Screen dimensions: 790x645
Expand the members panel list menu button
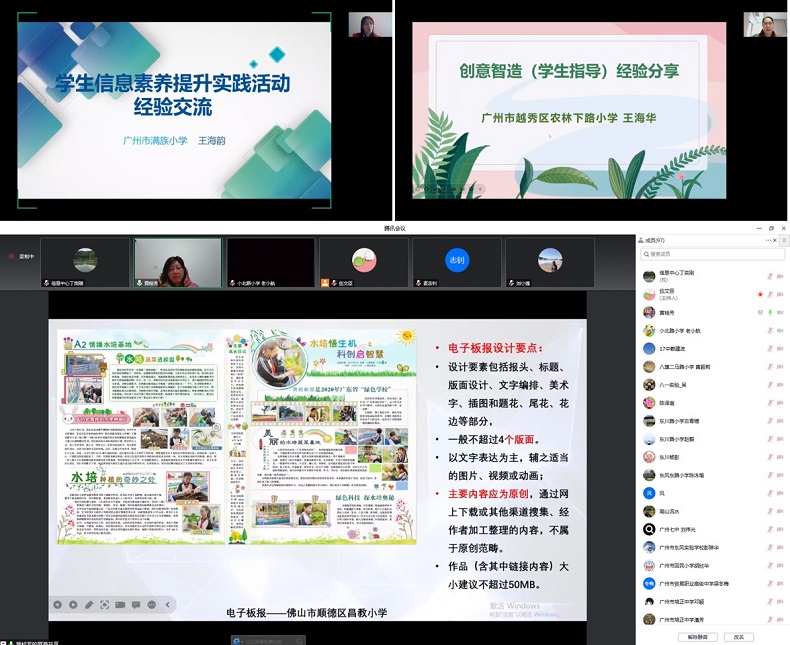(x=784, y=240)
